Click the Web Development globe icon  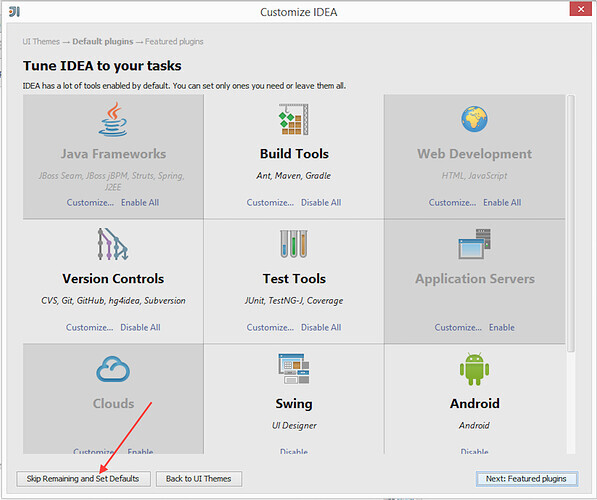coord(474,119)
